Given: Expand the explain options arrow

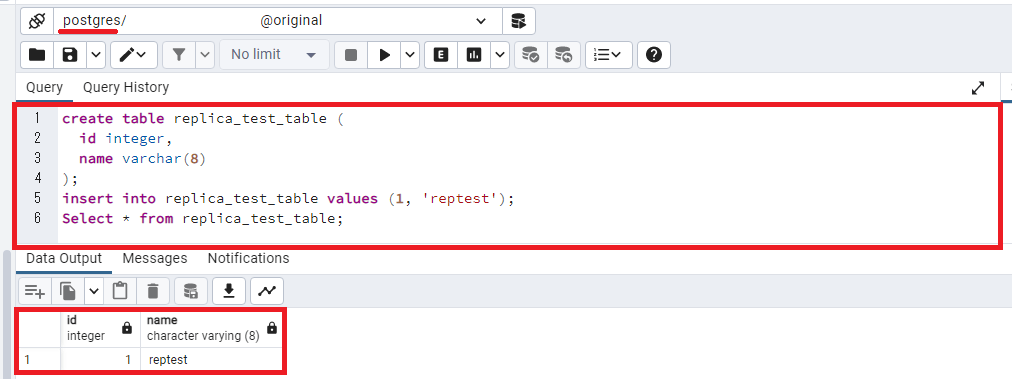Looking at the screenshot, I should coord(500,55).
